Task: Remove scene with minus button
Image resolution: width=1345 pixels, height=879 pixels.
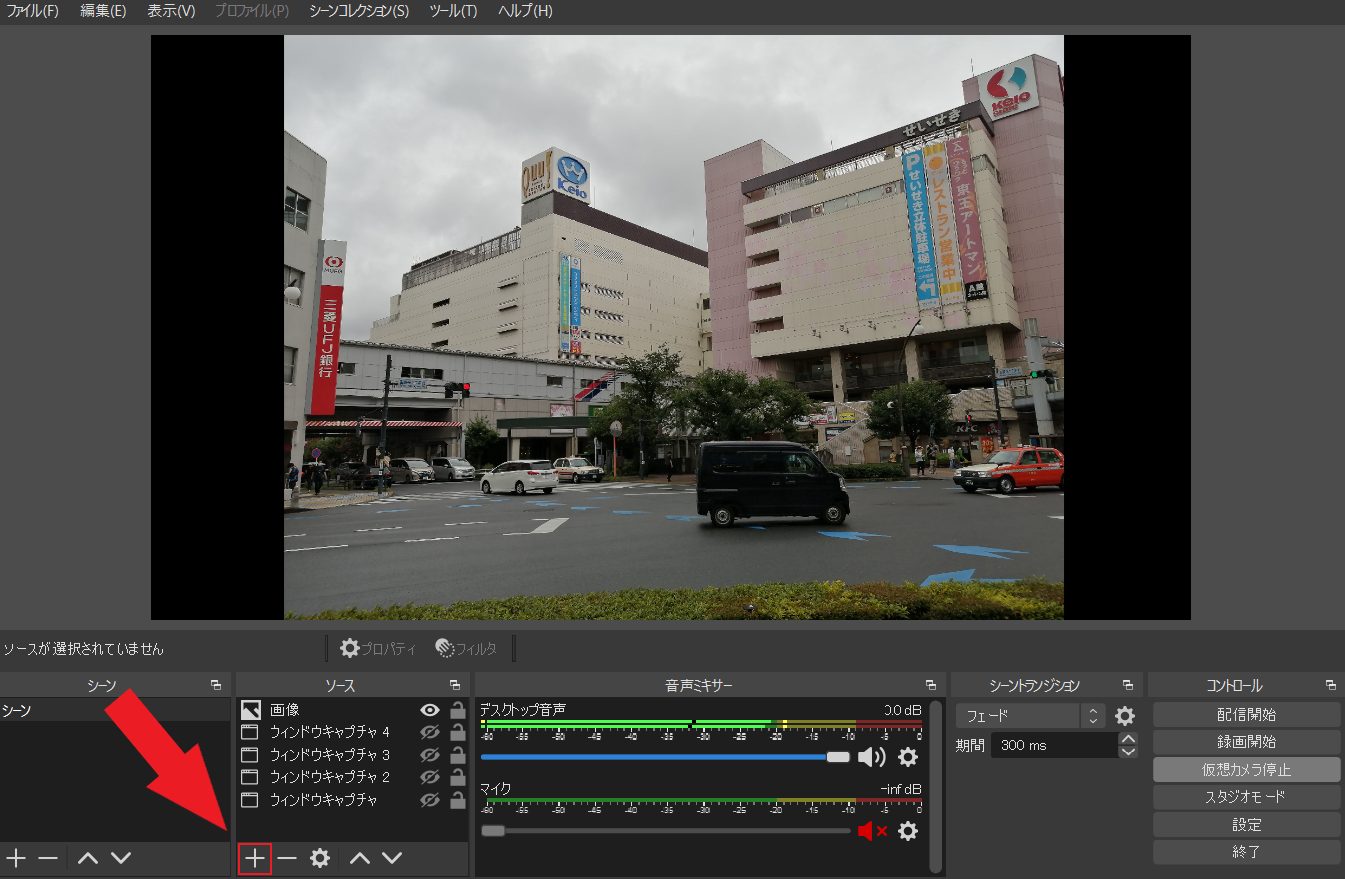Action: tap(48, 858)
